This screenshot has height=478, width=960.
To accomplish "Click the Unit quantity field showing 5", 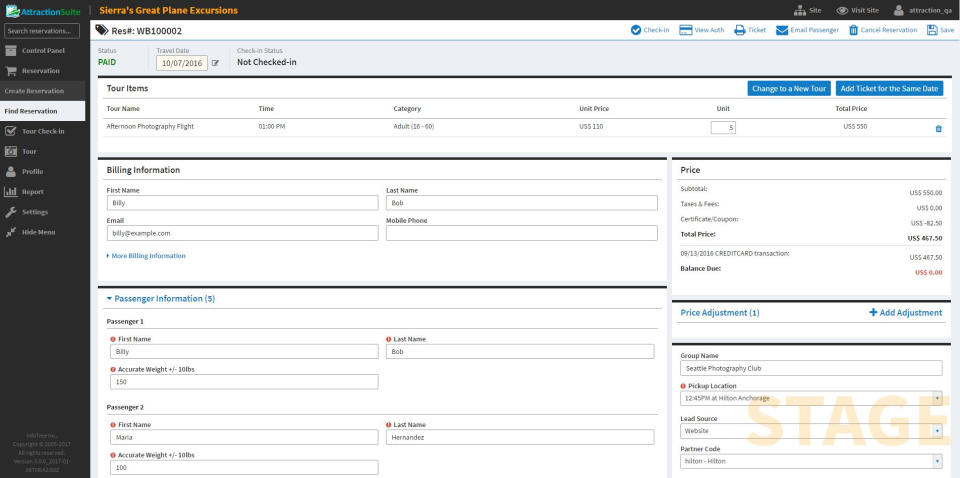I will 723,128.
